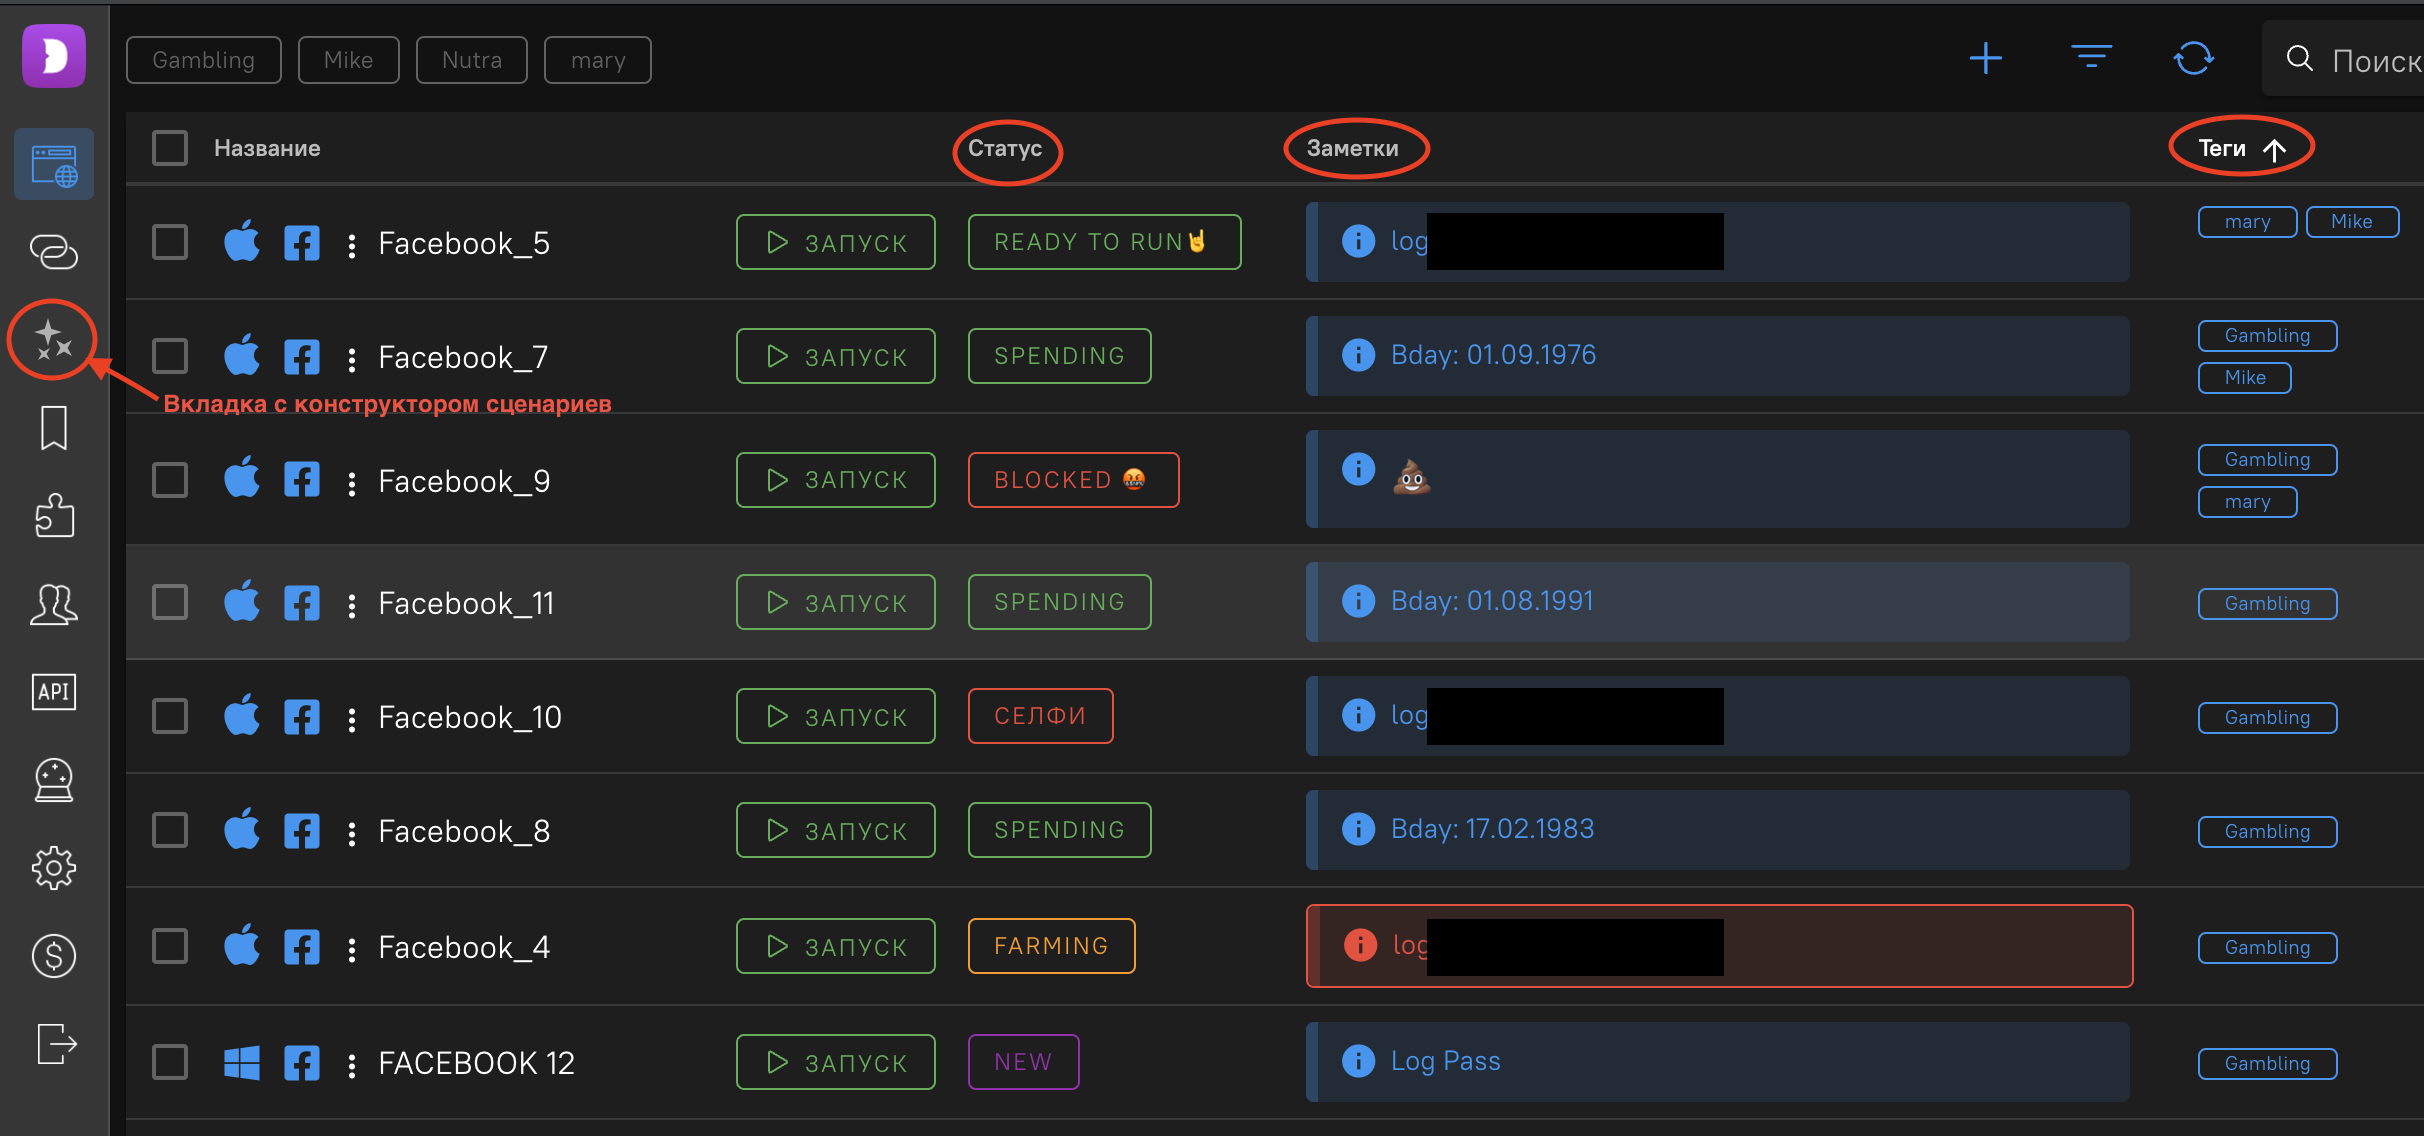
Task: Filter by the Gambling tag at top
Action: coord(204,60)
